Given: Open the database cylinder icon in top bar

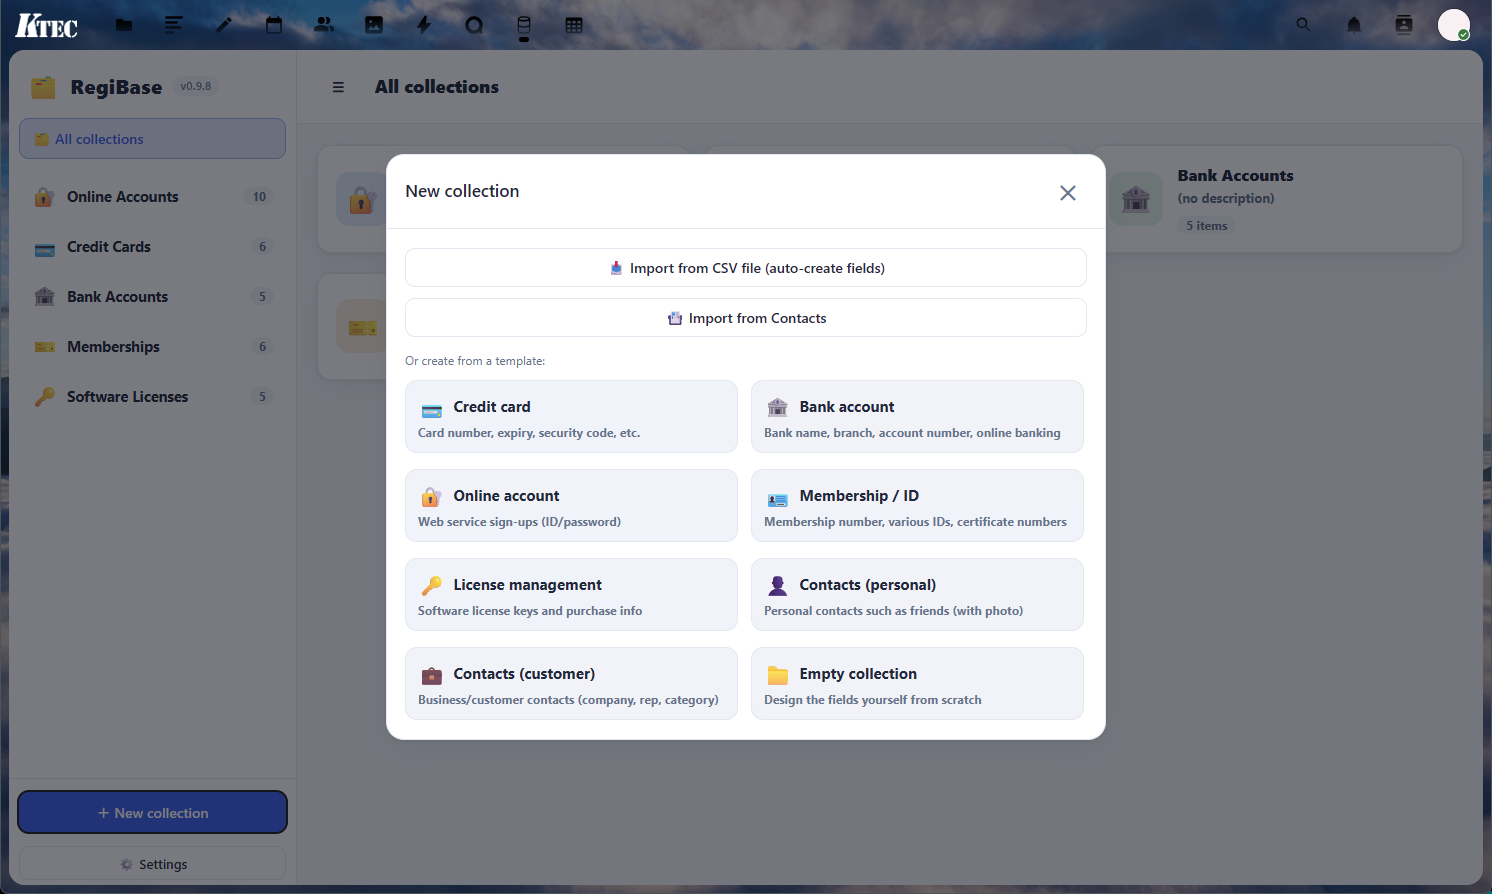Looking at the screenshot, I should 524,25.
